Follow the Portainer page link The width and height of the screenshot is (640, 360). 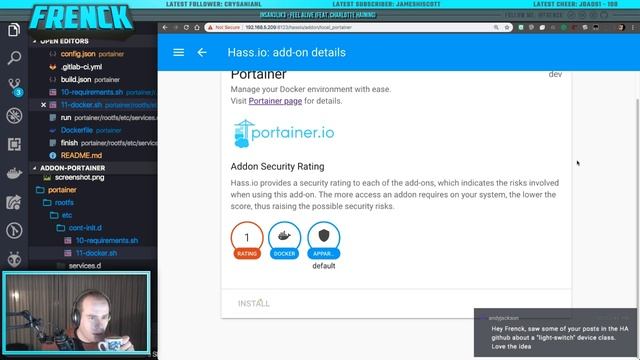(x=275, y=101)
